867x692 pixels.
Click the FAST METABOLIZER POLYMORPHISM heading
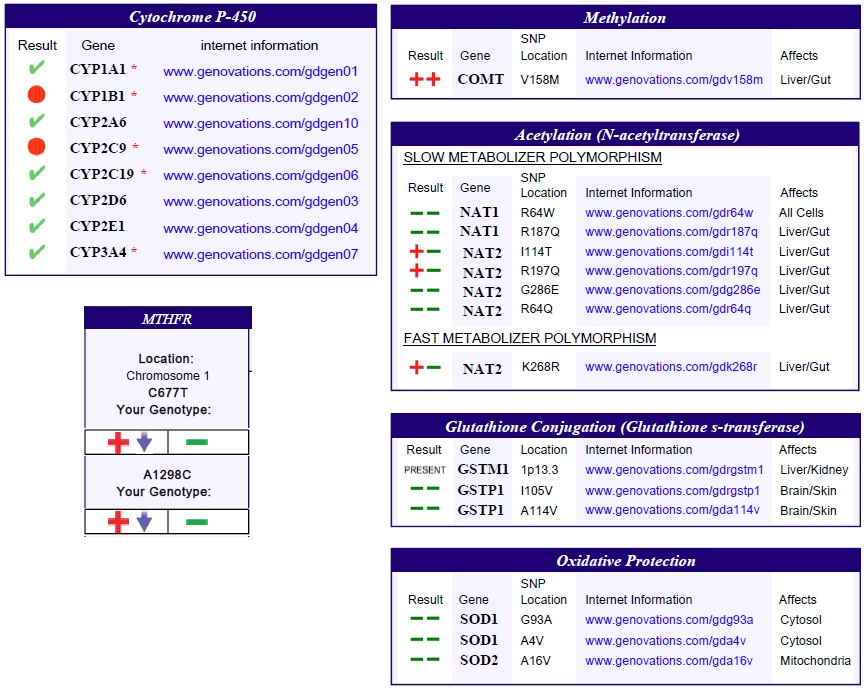tap(530, 338)
